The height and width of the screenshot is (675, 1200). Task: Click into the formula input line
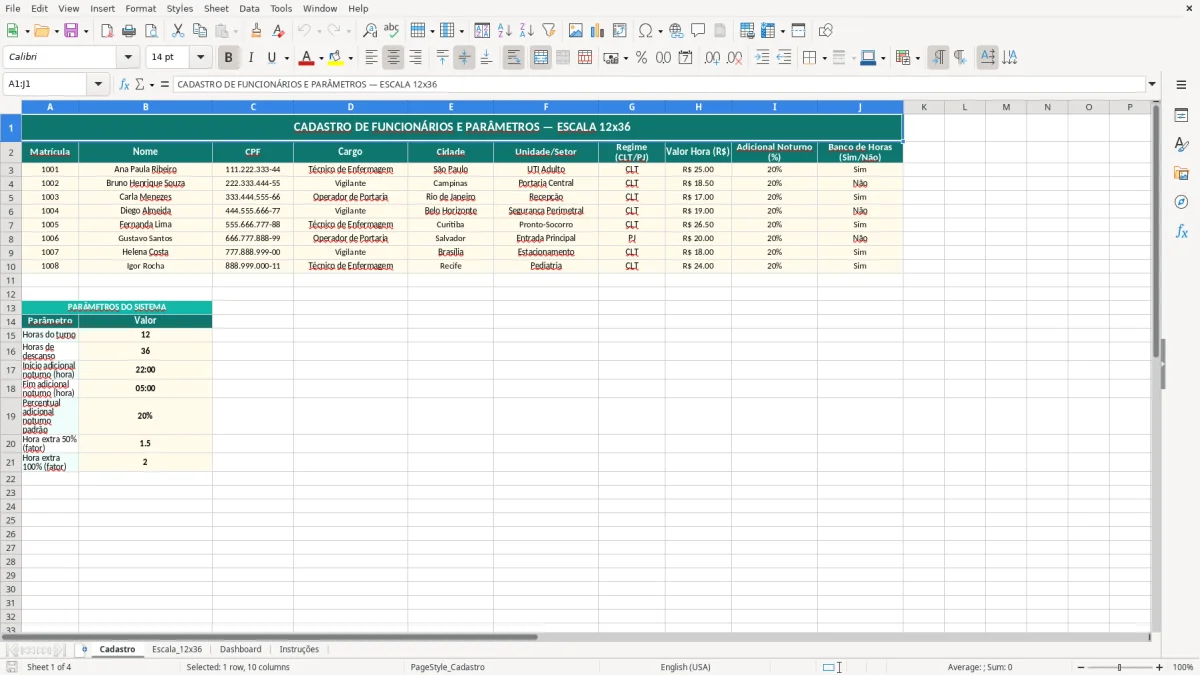pos(658,85)
